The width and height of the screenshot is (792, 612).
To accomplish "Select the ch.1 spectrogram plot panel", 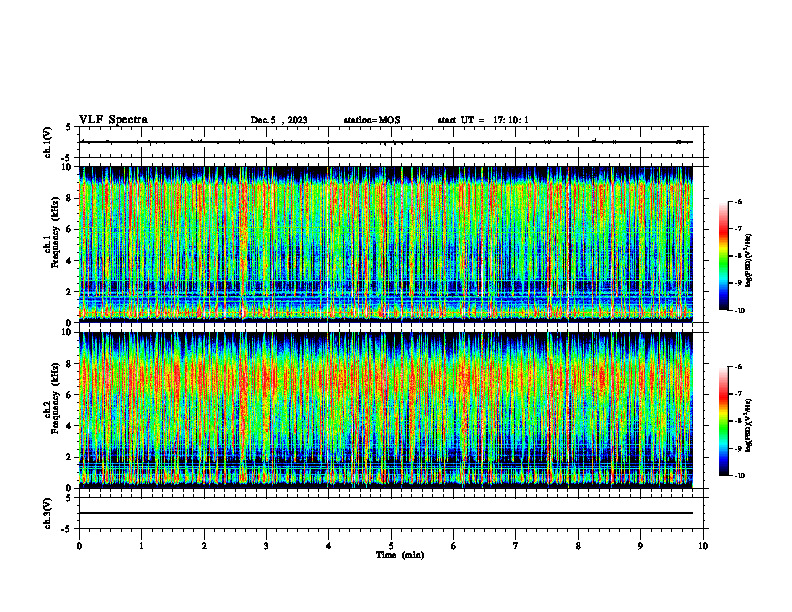I will pos(386,244).
